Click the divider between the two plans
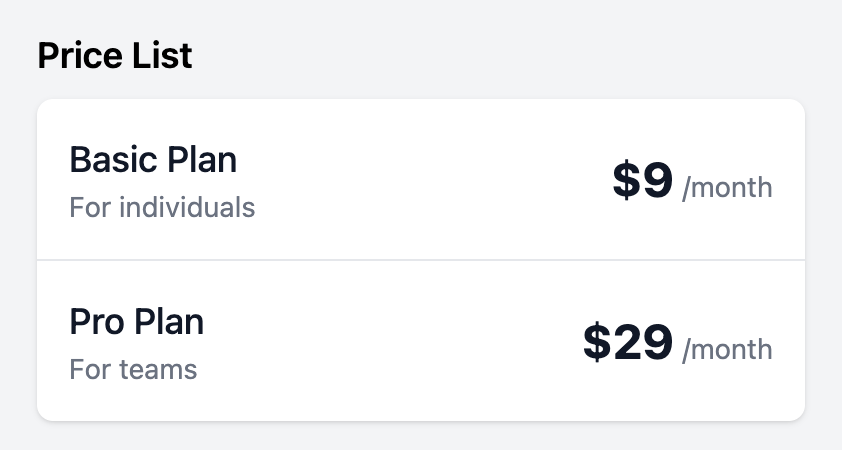 point(421,260)
